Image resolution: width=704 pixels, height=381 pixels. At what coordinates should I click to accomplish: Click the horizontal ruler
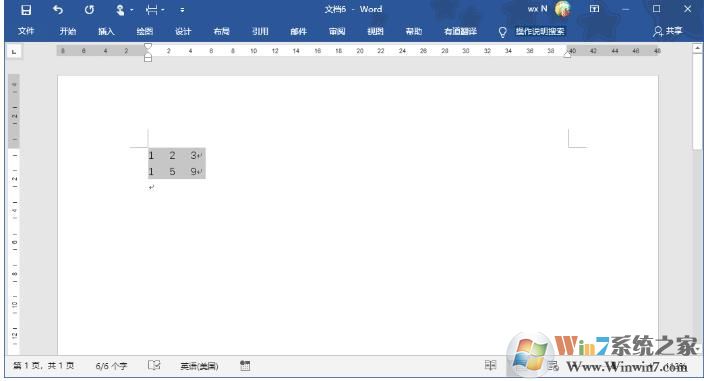[x=358, y=51]
